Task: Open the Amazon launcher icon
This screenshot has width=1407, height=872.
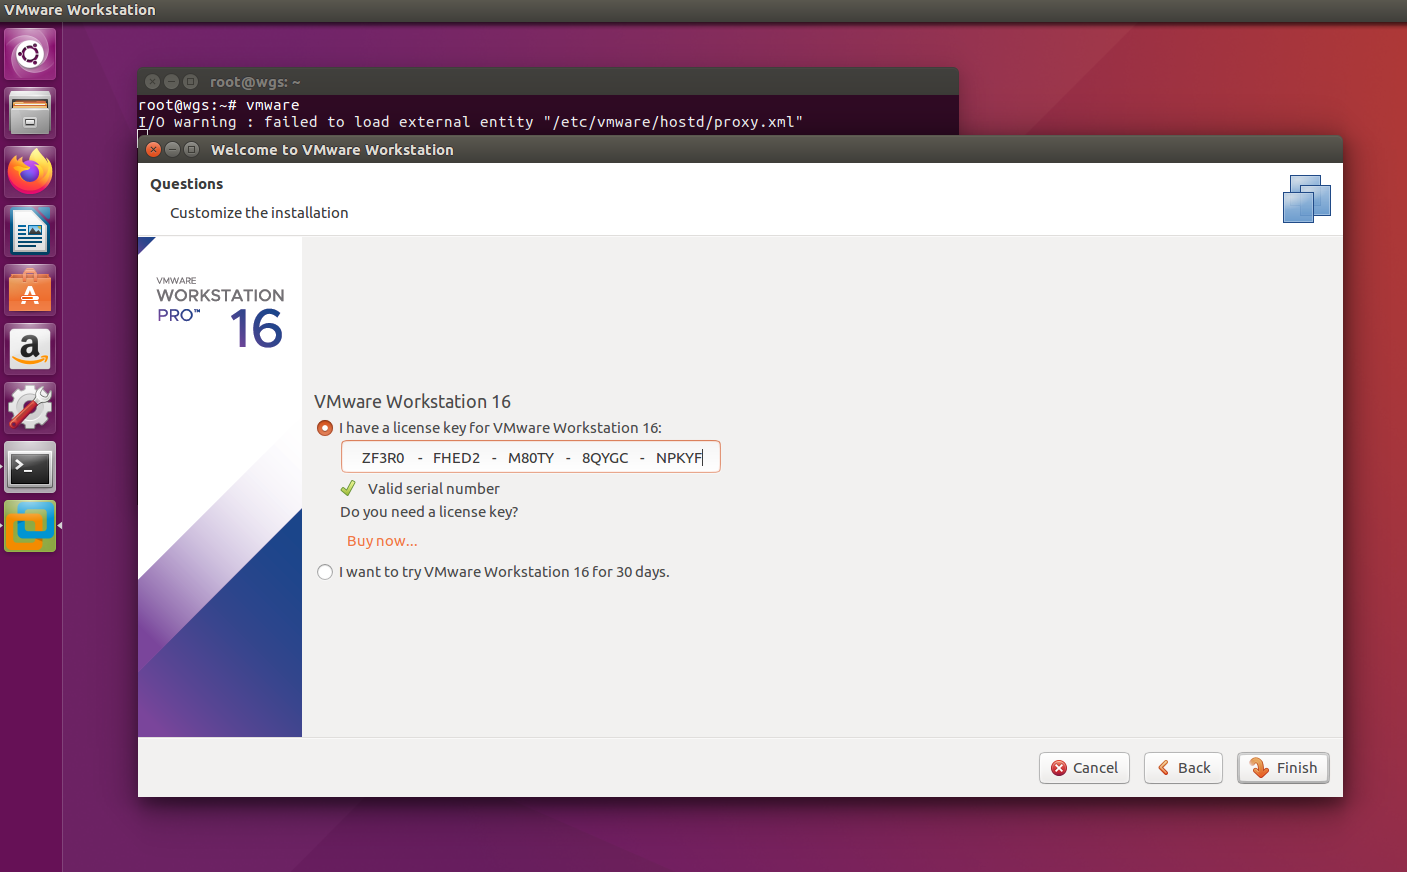Action: [x=30, y=349]
